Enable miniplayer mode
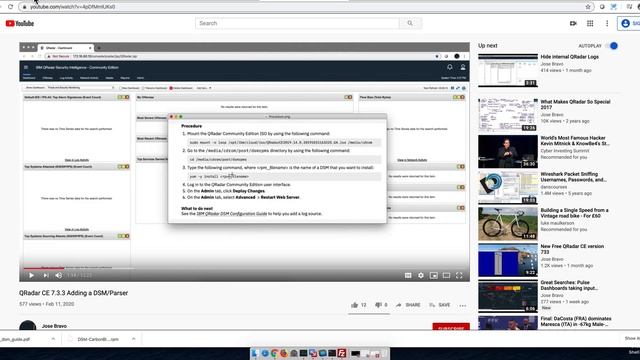Image resolution: width=640 pixels, height=360 pixels. 433,276
